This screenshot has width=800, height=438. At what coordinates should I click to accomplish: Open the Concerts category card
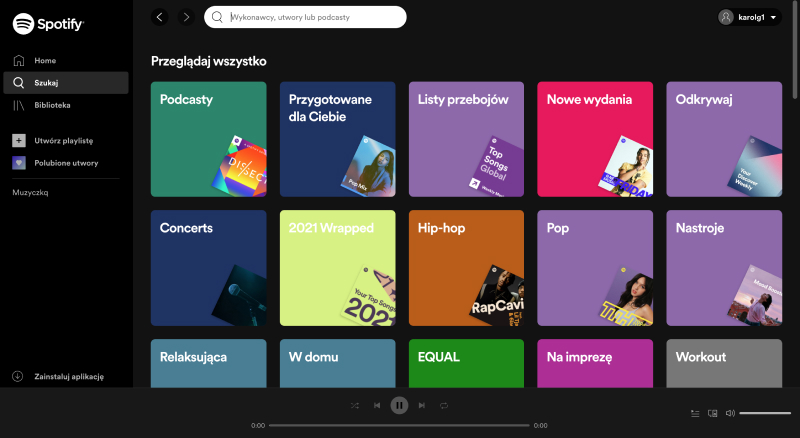(x=209, y=268)
